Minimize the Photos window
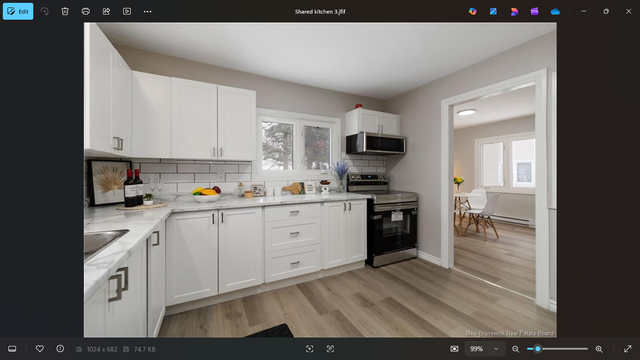 584,11
